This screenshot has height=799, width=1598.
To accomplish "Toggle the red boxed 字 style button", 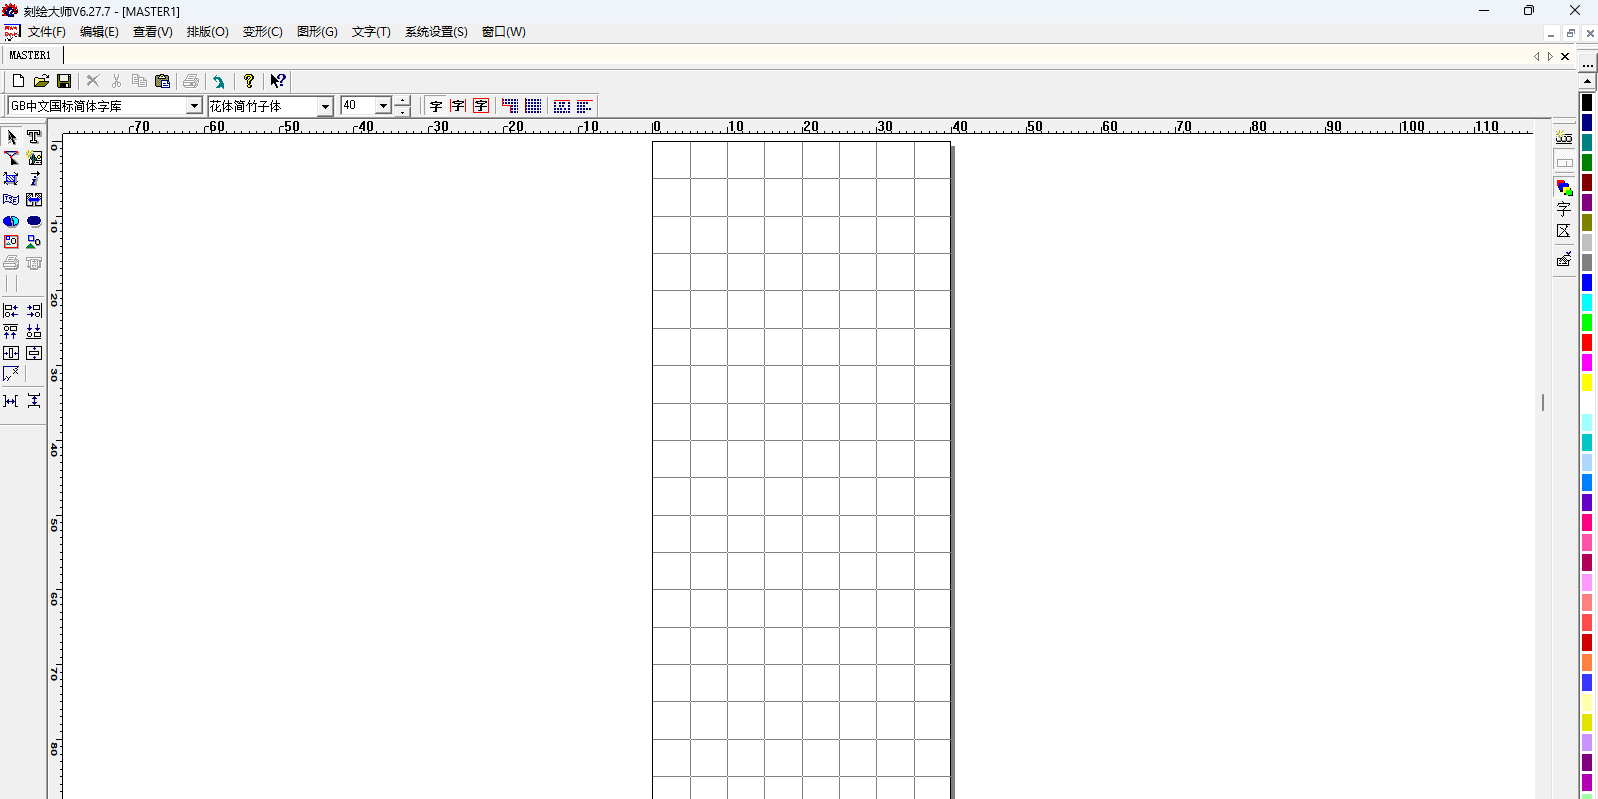I will coord(481,106).
